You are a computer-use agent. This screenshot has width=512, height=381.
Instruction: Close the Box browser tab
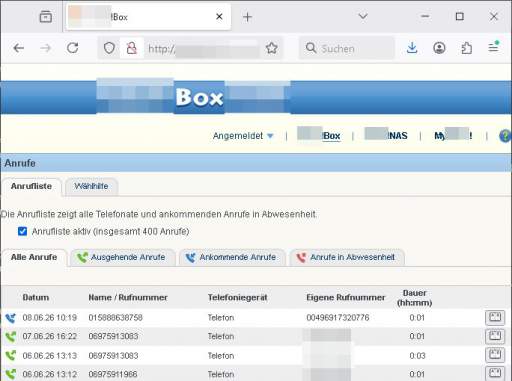[x=219, y=17]
